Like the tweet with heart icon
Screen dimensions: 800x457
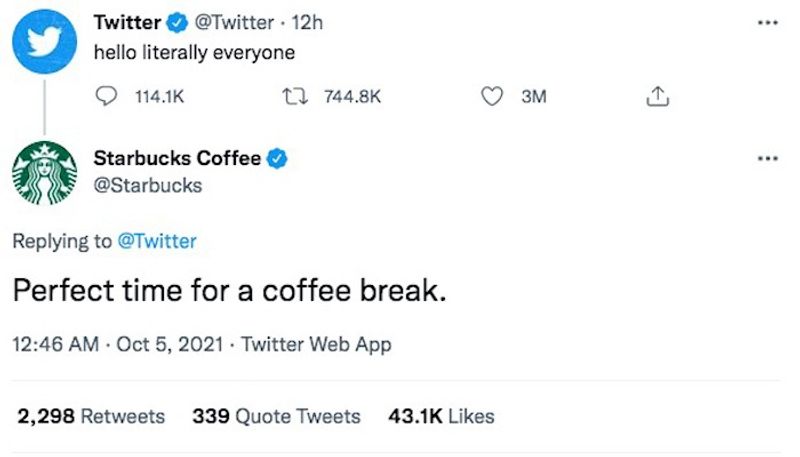(492, 97)
